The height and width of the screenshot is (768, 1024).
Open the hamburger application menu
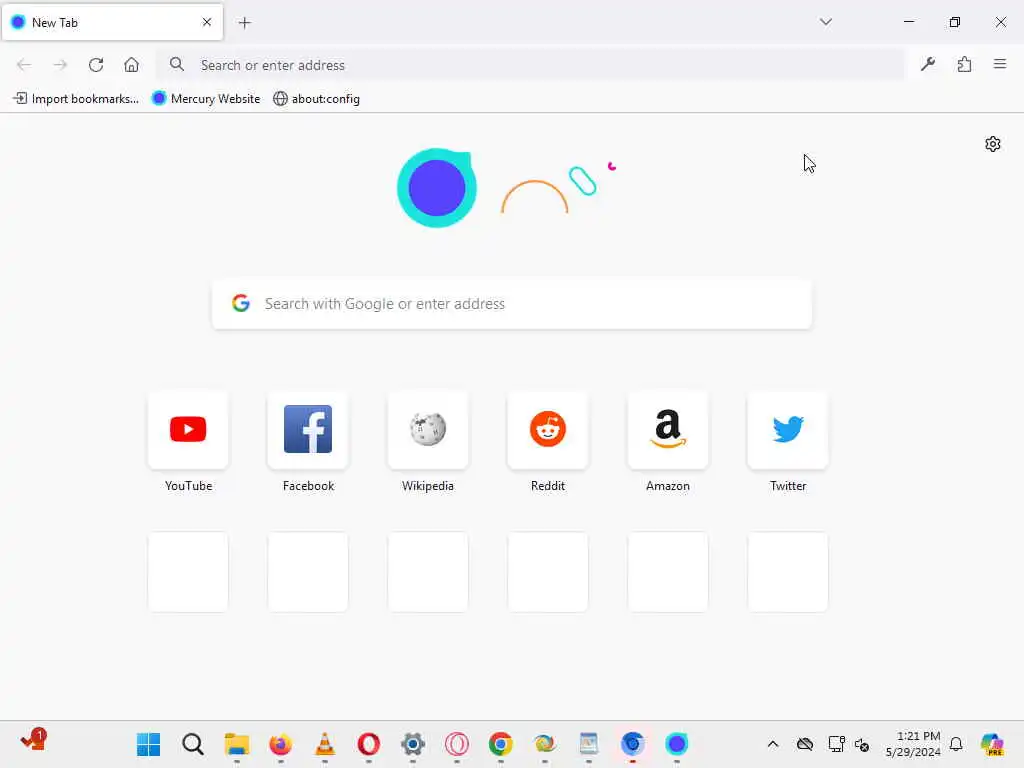[x=999, y=64]
